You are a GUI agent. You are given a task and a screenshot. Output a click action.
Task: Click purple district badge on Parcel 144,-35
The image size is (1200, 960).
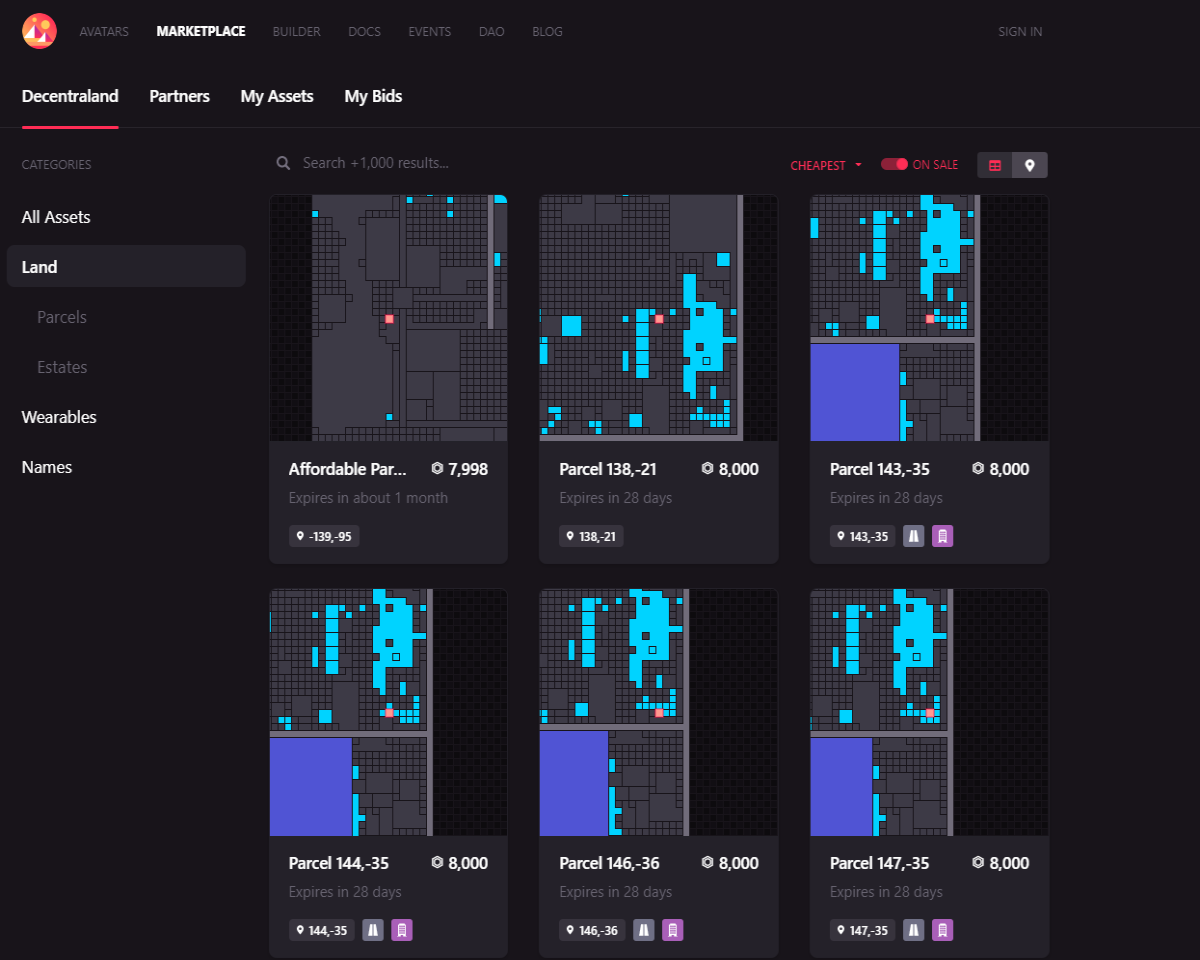[x=402, y=930]
